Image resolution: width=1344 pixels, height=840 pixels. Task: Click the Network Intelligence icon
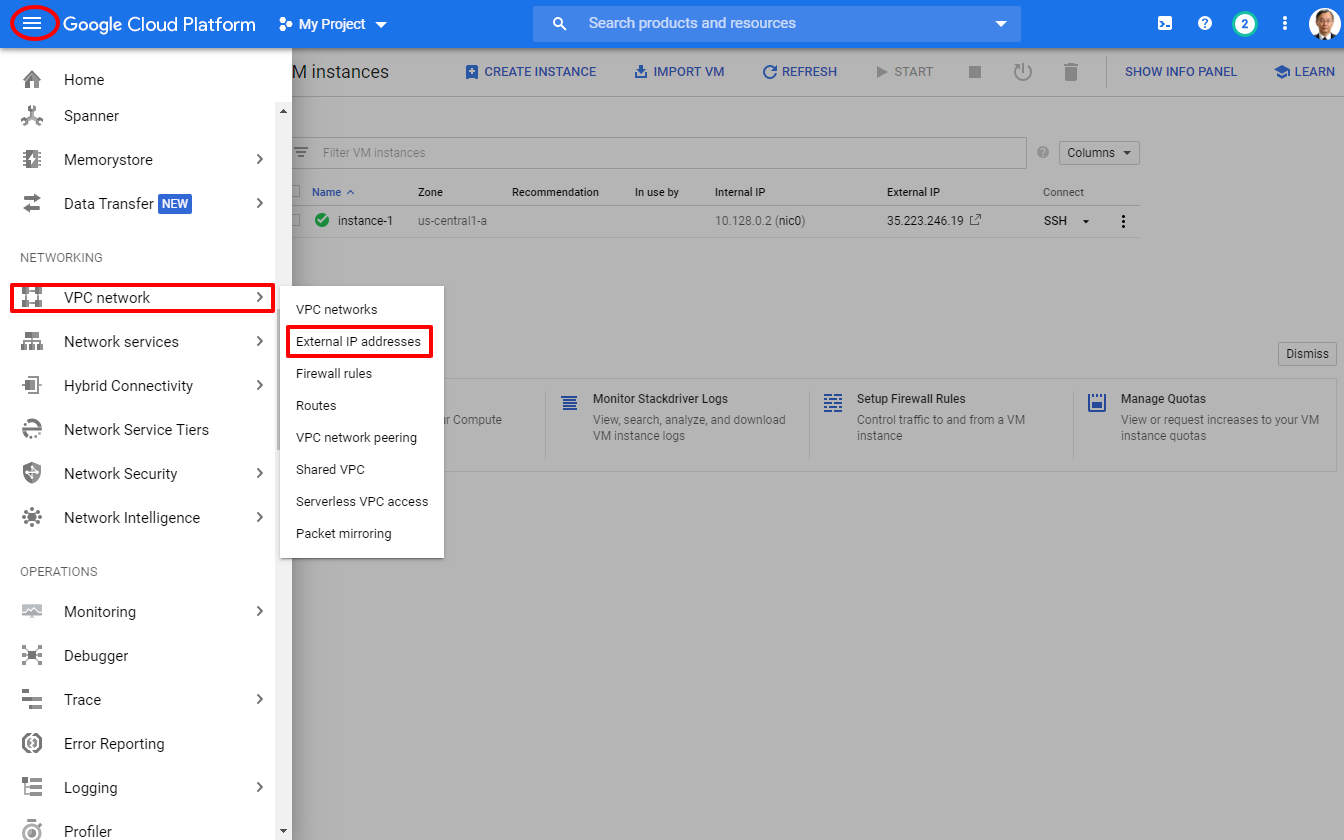pos(32,518)
